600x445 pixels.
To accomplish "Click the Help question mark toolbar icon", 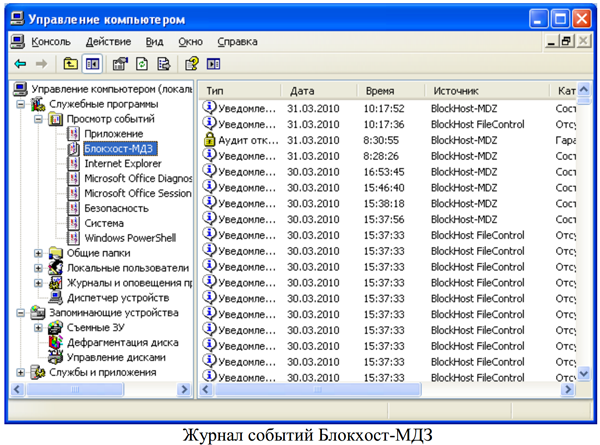I will click(192, 64).
